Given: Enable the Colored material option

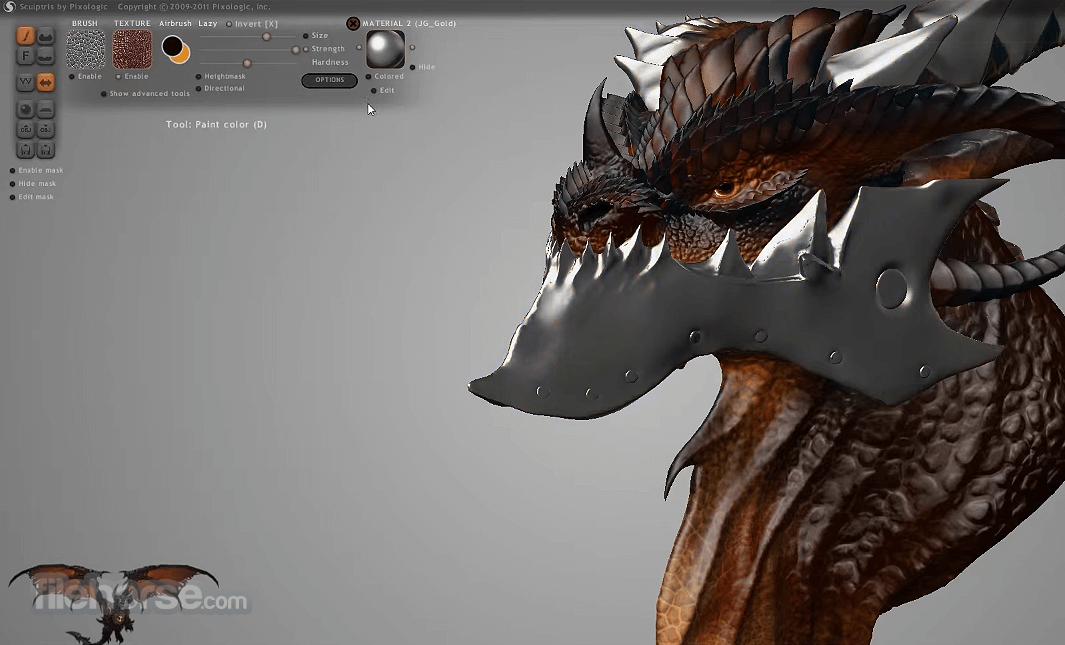Looking at the screenshot, I should point(368,77).
